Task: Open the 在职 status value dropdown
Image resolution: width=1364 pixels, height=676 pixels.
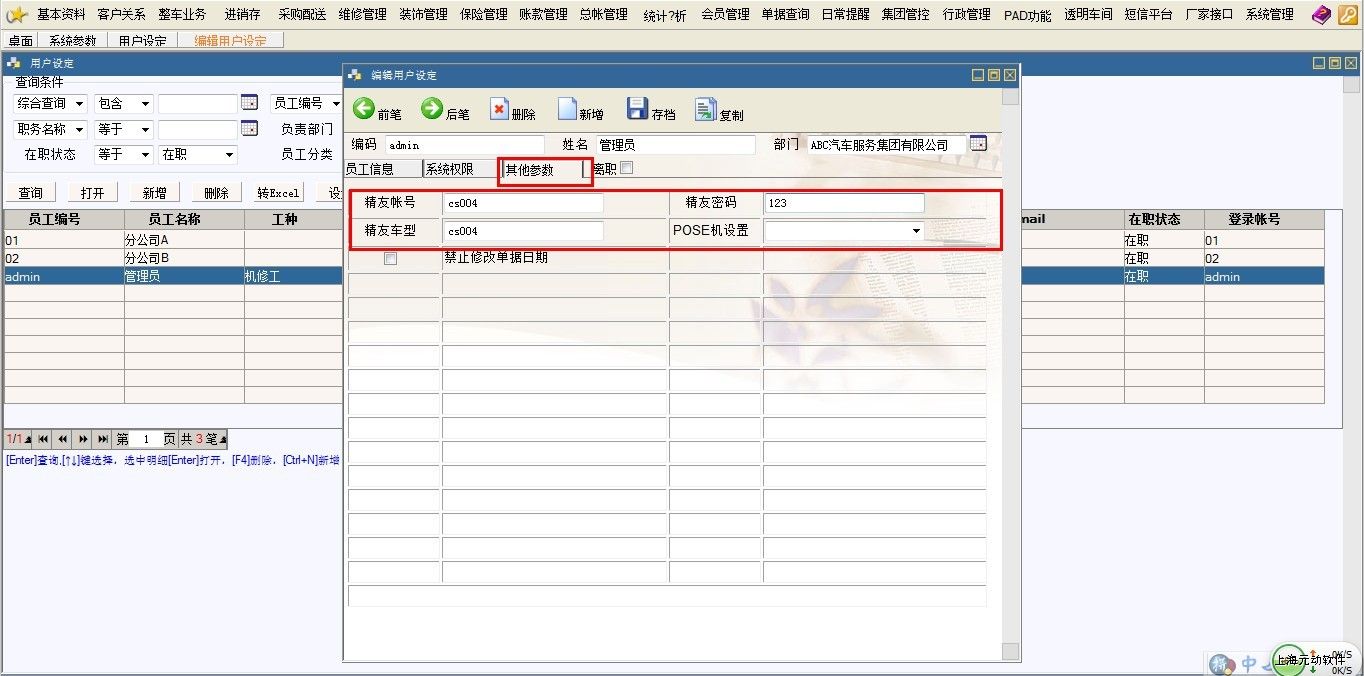Action: (x=229, y=155)
